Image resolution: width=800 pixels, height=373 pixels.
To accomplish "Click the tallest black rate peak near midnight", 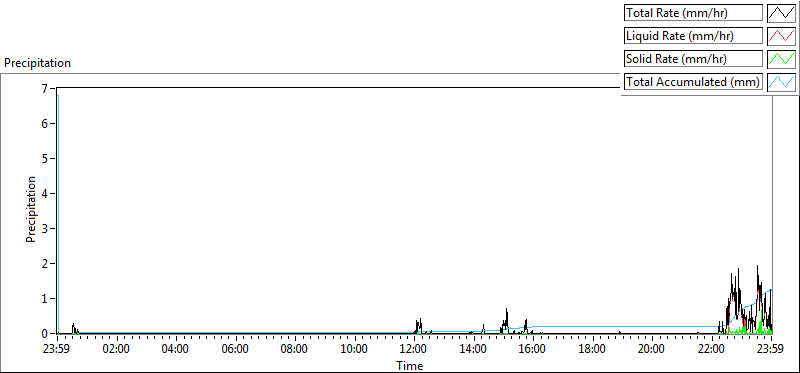I will pyautogui.click(x=757, y=267).
